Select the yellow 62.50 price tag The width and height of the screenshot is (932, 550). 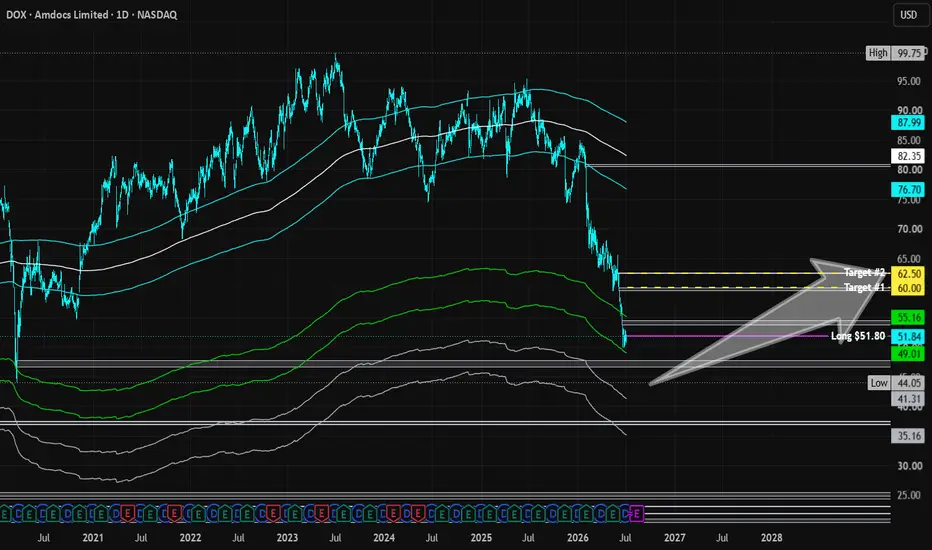point(908,274)
